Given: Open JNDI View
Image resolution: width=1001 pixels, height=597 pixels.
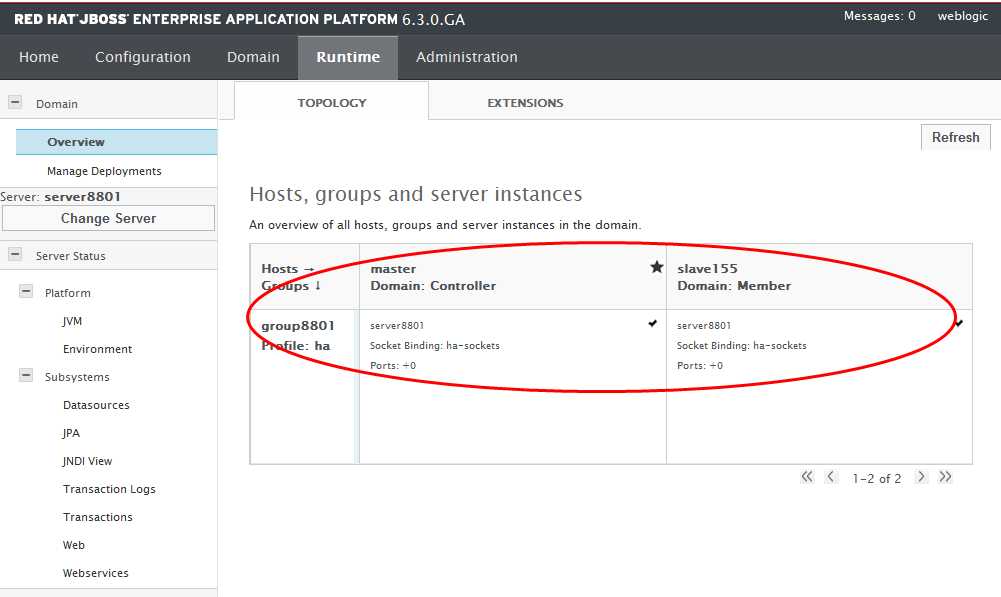Looking at the screenshot, I should [87, 461].
